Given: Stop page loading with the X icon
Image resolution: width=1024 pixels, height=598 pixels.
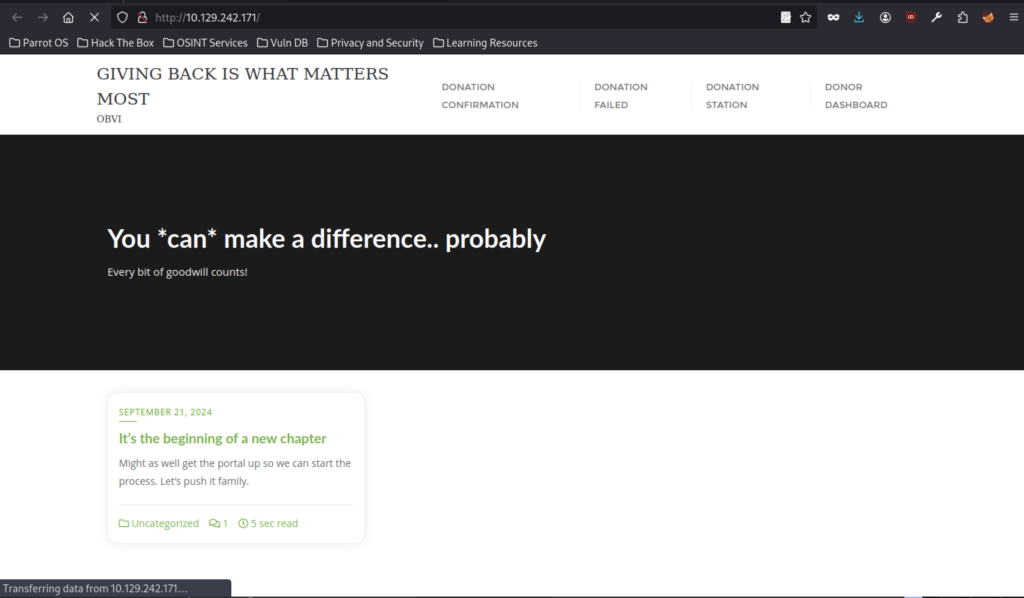Looking at the screenshot, I should [94, 17].
